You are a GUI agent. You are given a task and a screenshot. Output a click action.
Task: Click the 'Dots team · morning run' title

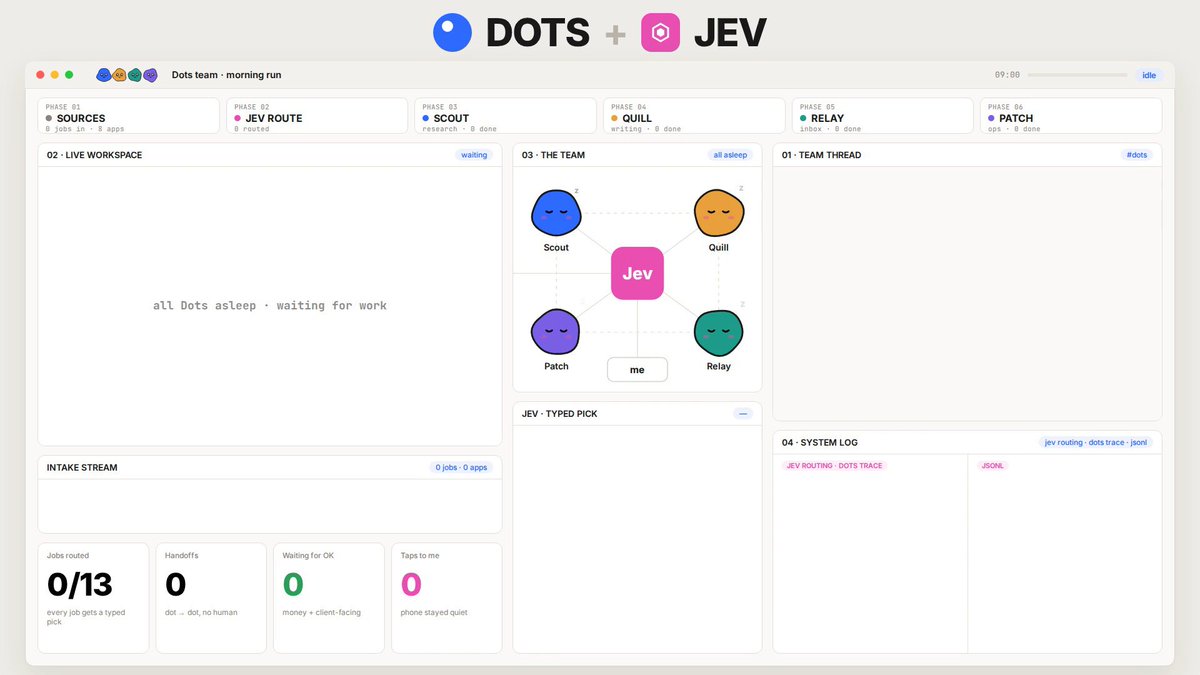(226, 75)
